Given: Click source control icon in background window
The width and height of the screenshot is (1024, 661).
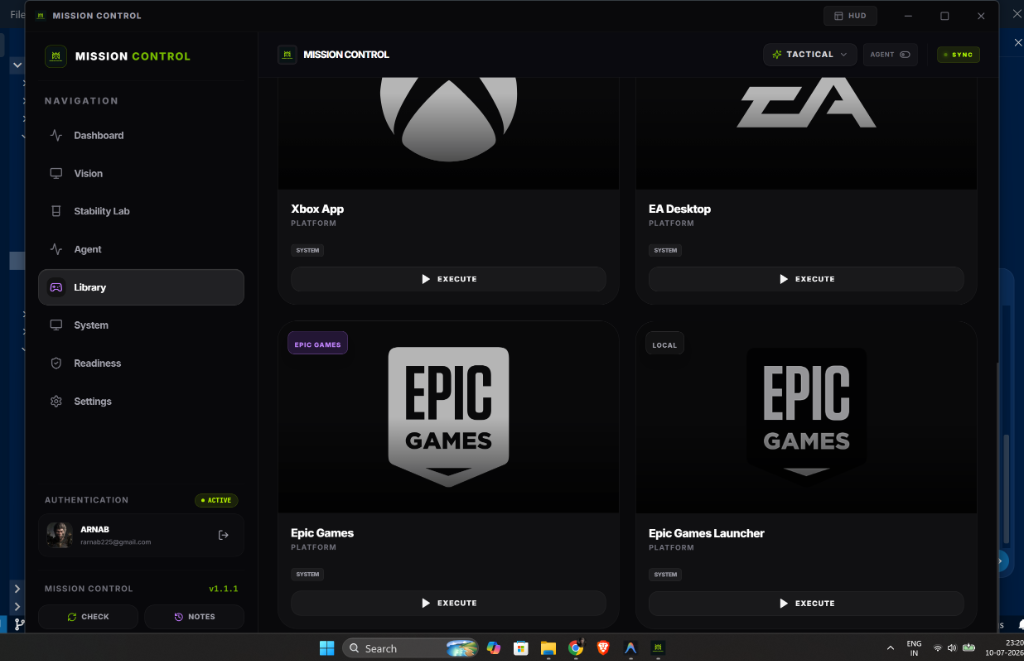Looking at the screenshot, I should point(20,624).
